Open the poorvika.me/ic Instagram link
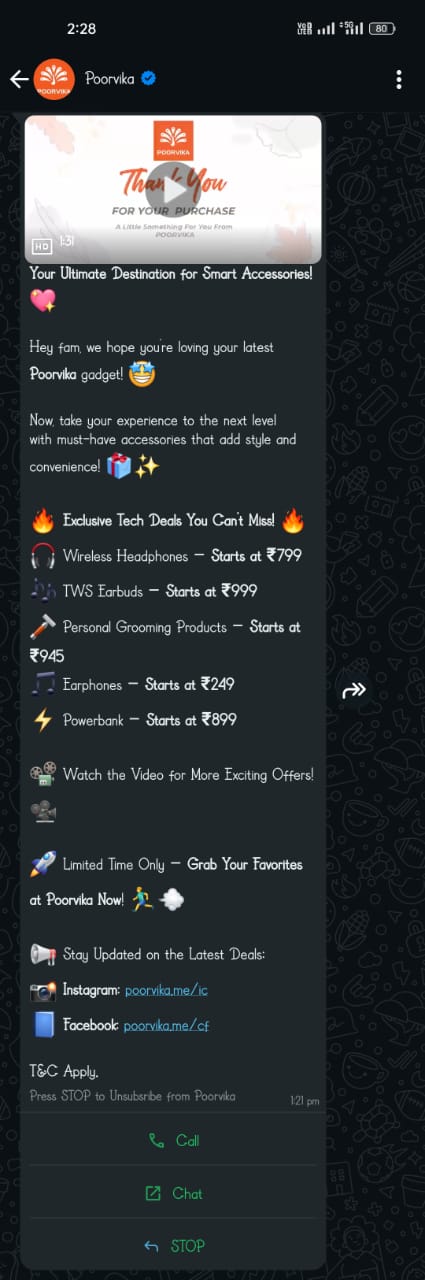The width and height of the screenshot is (425, 1280). 166,990
